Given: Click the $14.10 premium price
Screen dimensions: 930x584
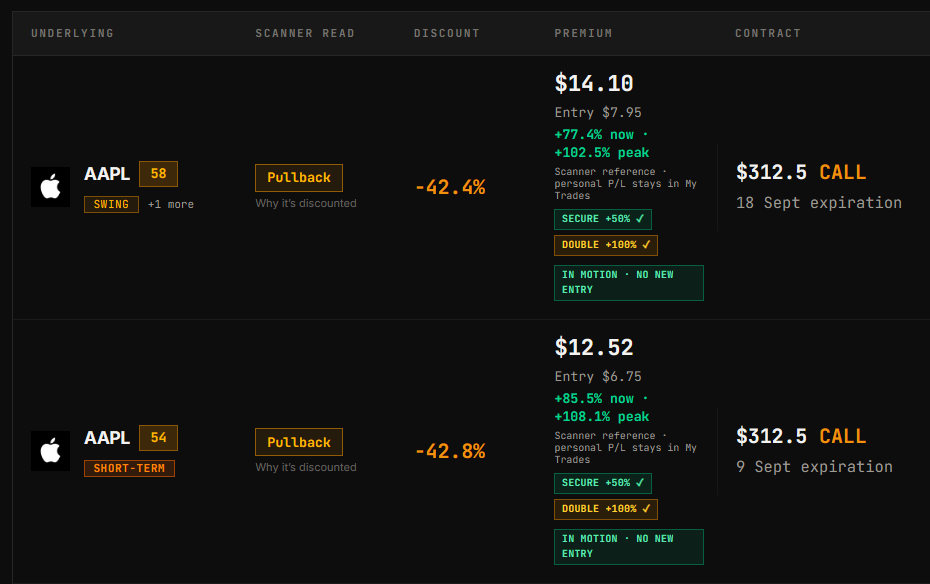Looking at the screenshot, I should (x=594, y=84).
